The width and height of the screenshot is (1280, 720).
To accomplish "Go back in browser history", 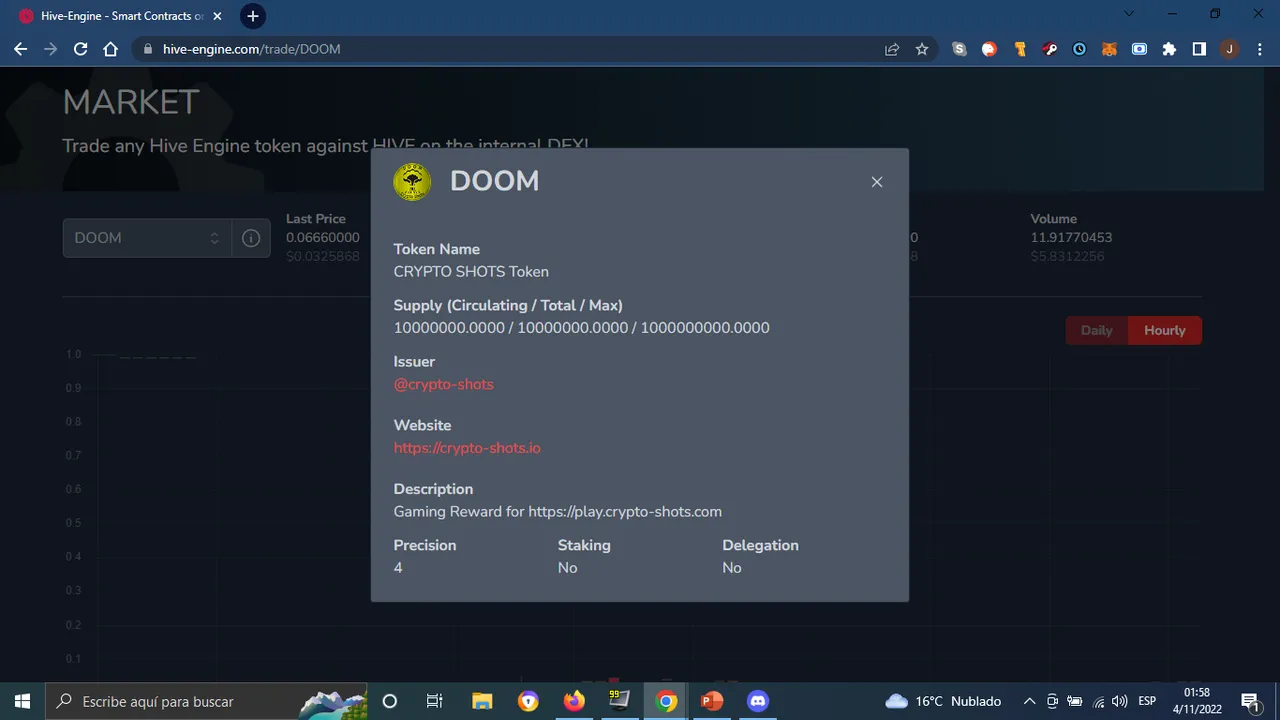I will click(x=21, y=49).
